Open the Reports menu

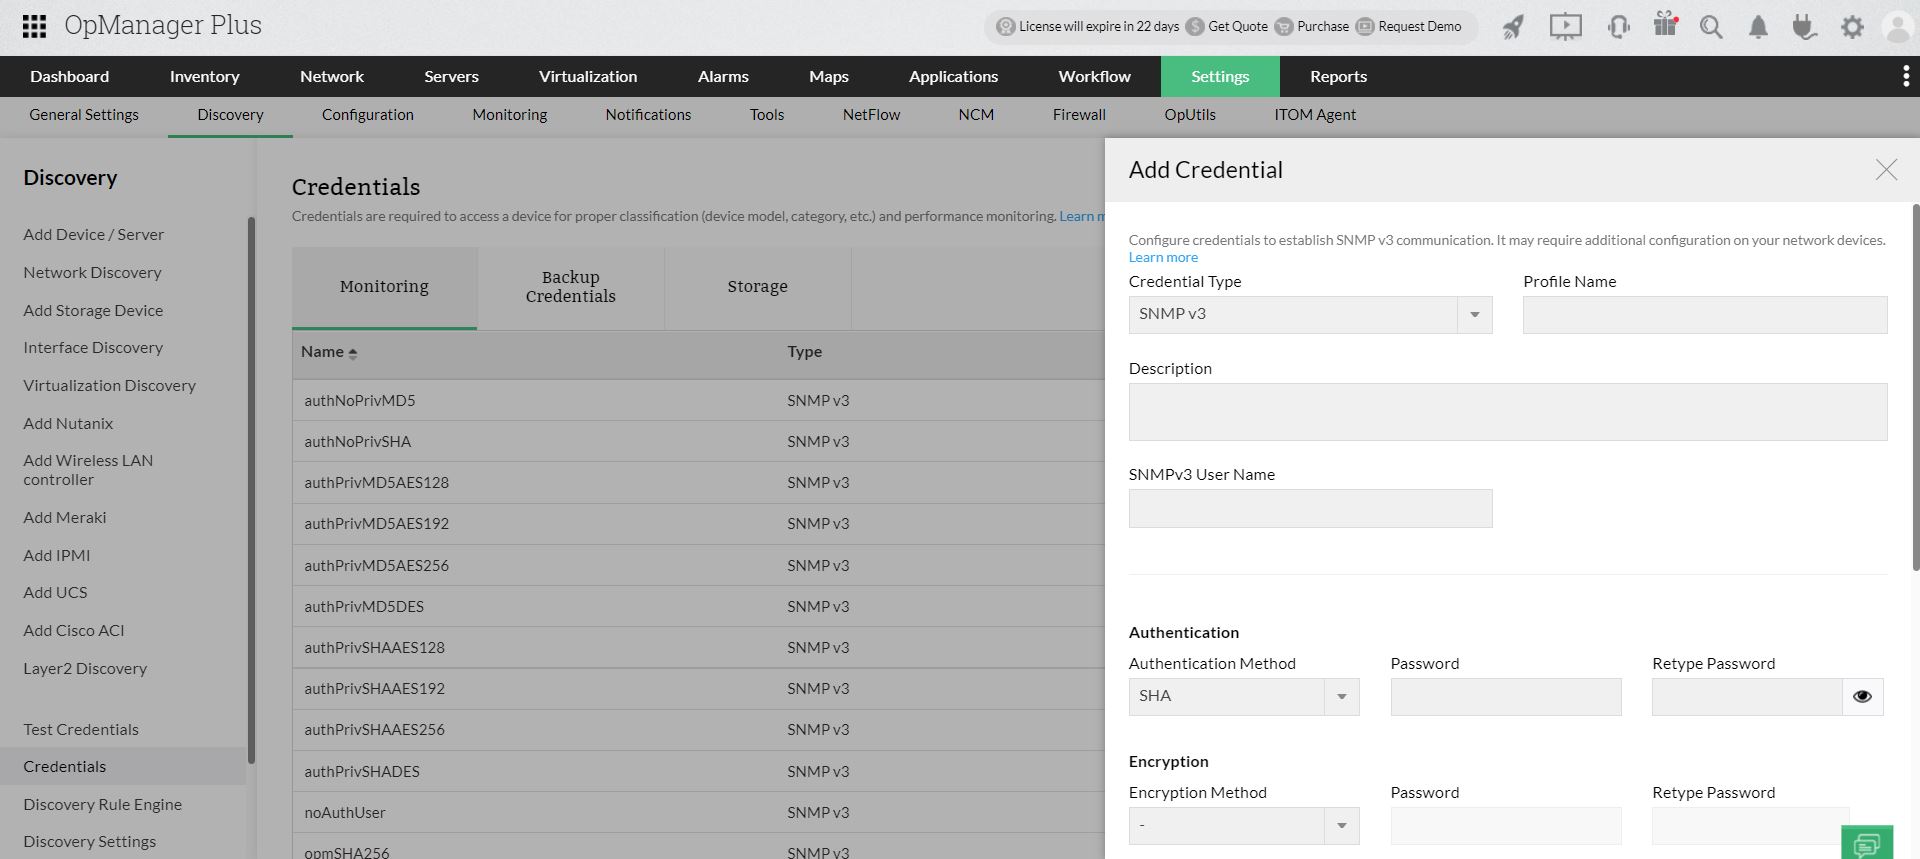(1338, 77)
